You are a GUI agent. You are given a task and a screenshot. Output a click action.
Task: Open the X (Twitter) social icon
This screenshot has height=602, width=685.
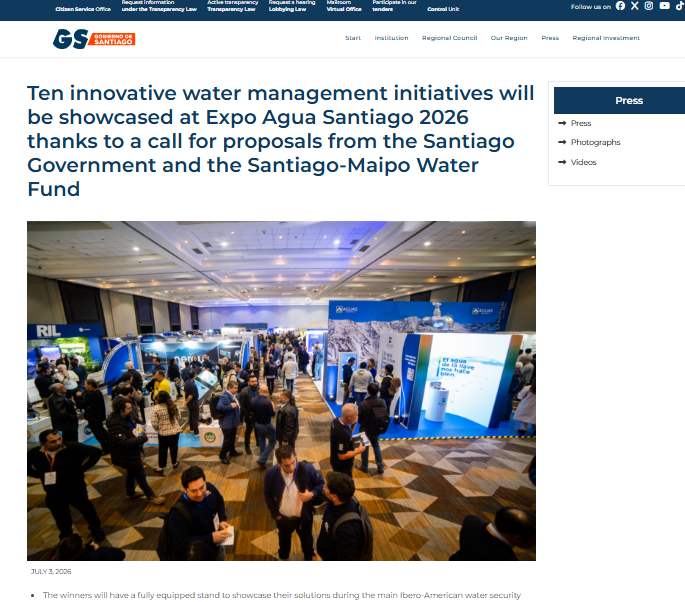click(635, 6)
